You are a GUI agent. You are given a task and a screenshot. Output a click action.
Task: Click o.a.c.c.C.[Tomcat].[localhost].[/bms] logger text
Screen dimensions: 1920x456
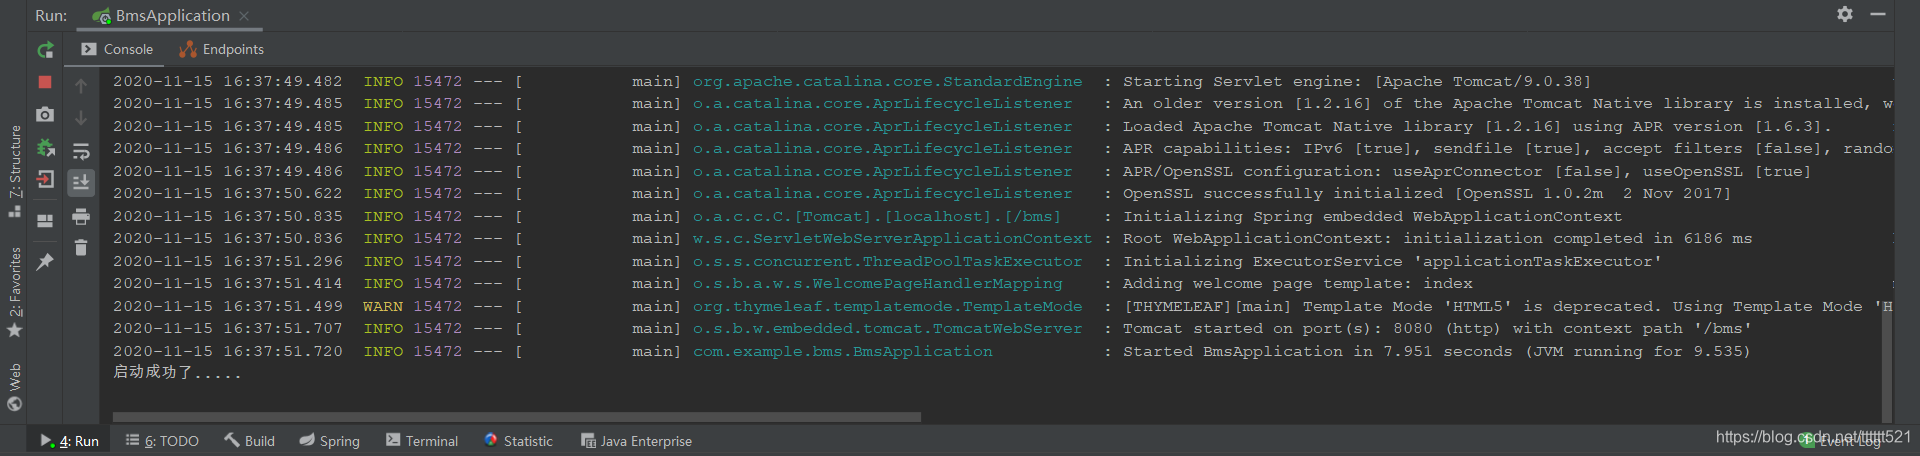tap(877, 217)
